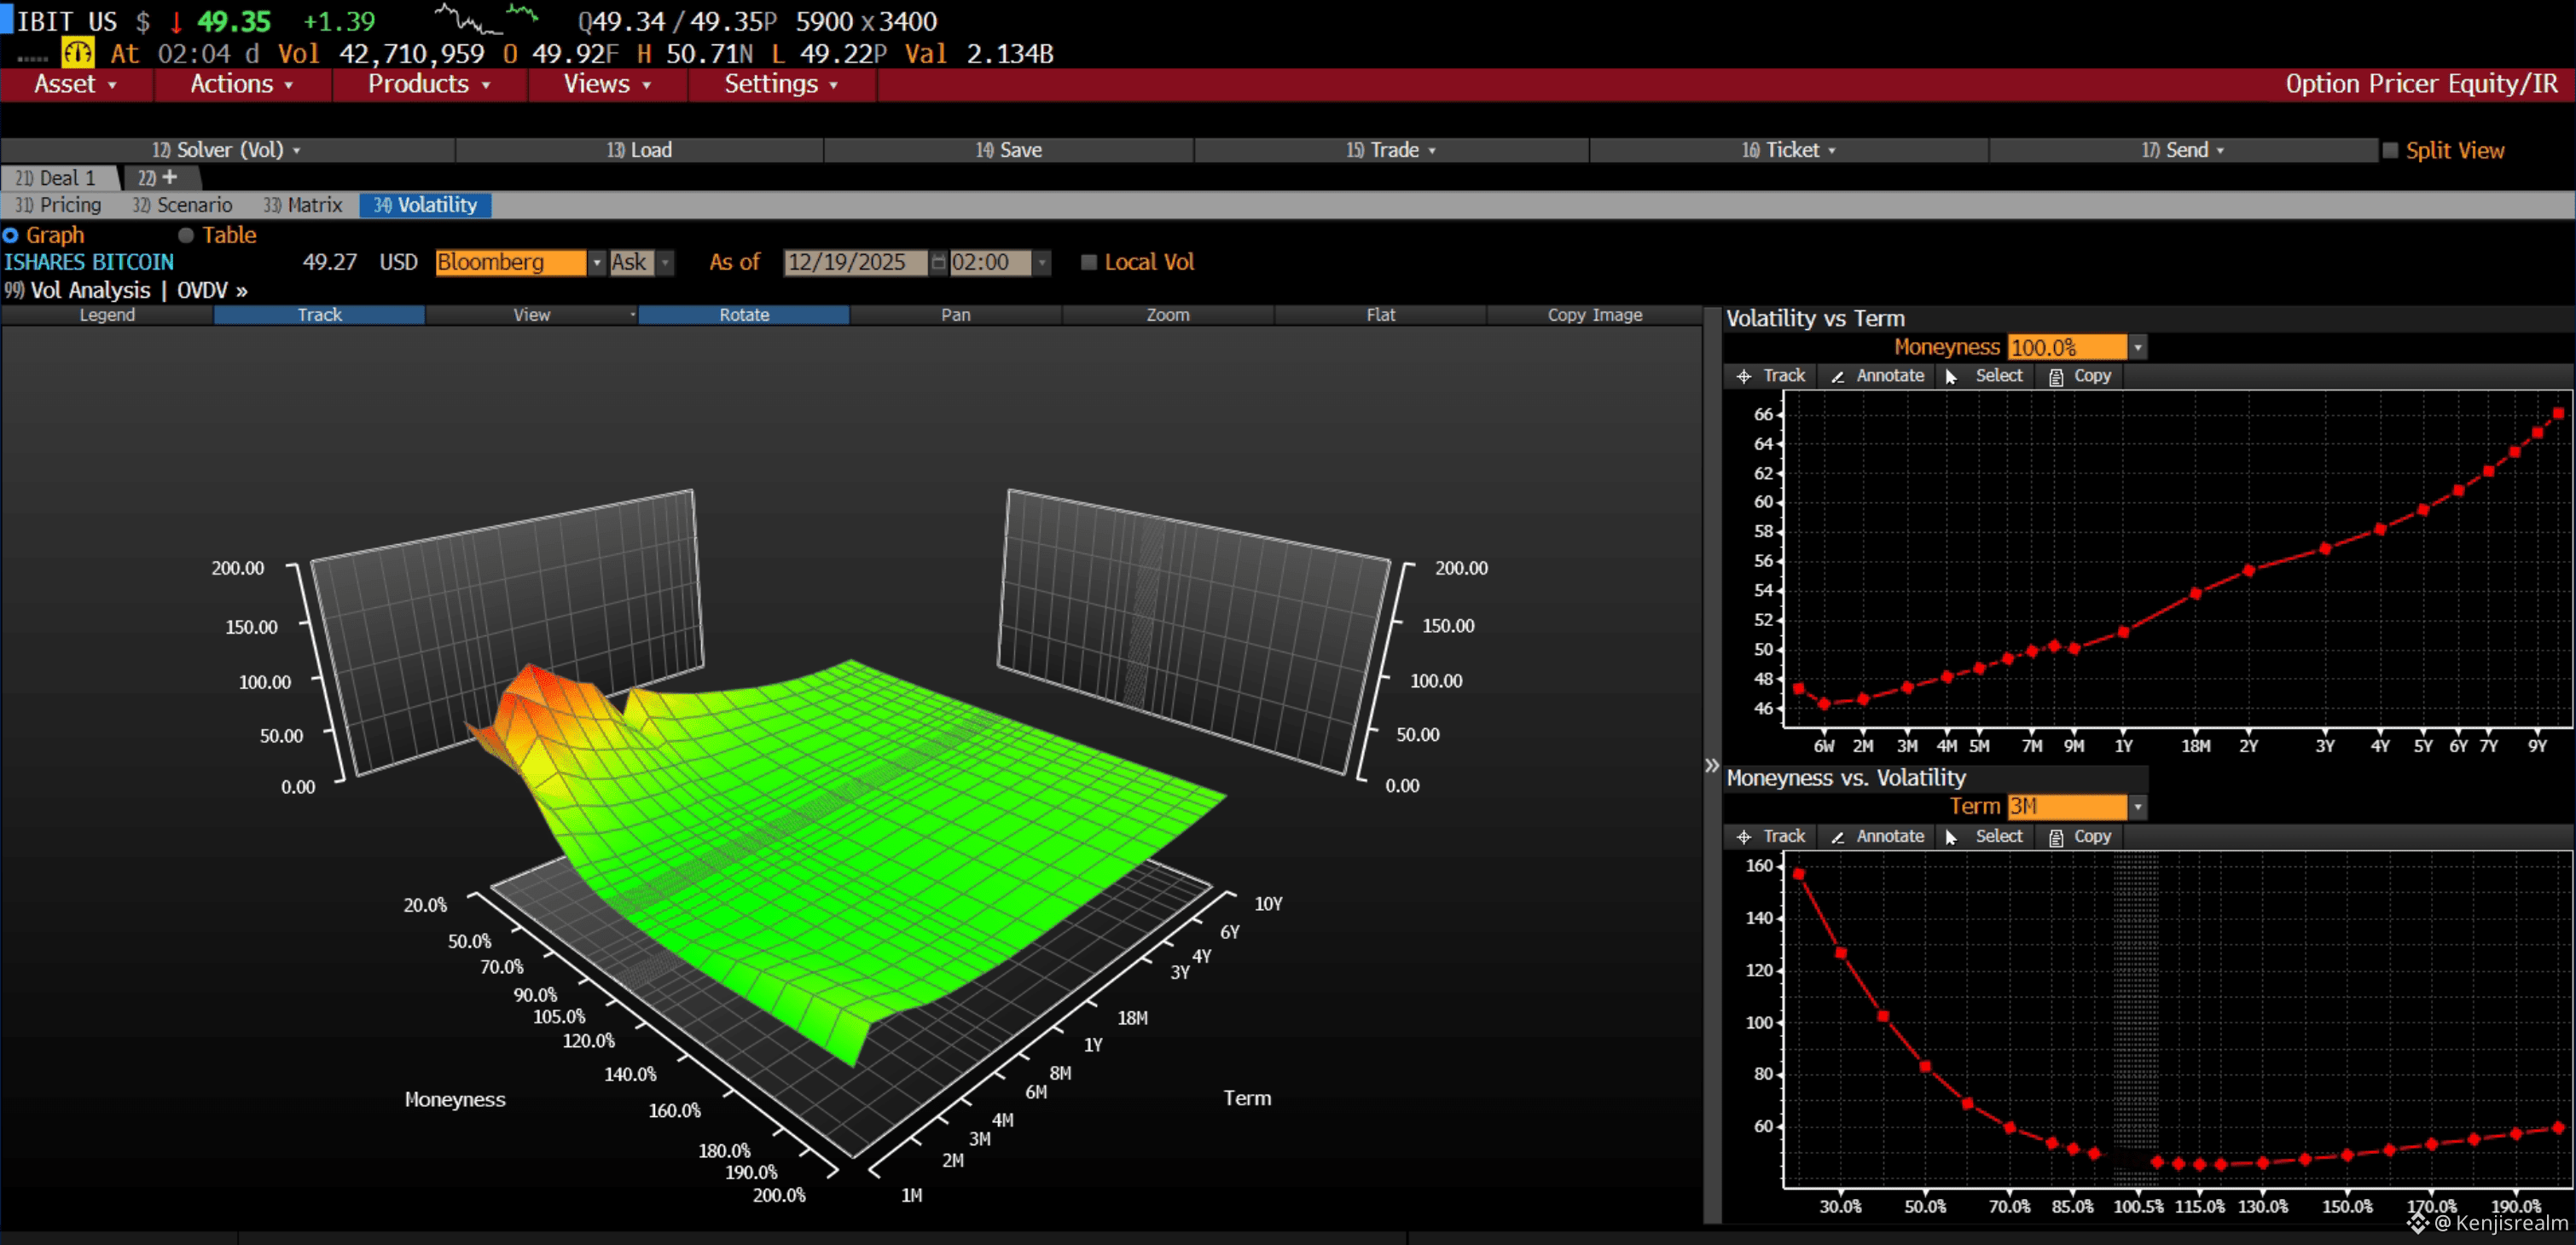Select the Table radio button
The height and width of the screenshot is (1245, 2576).
pos(186,235)
